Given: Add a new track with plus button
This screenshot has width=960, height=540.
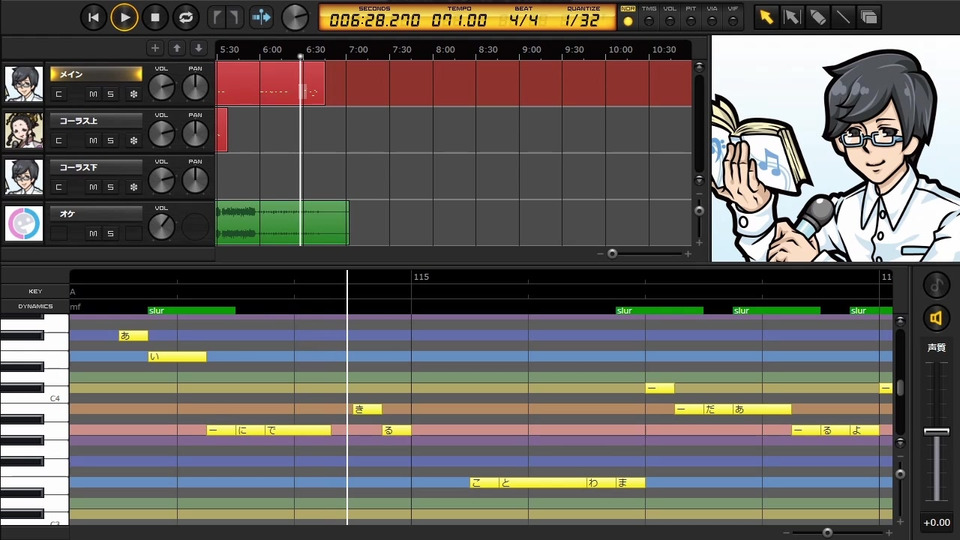Looking at the screenshot, I should click(155, 48).
